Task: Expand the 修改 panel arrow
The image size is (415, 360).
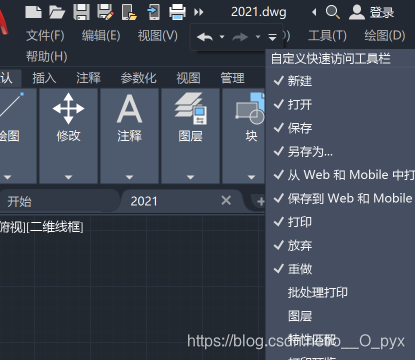Action: (x=68, y=177)
